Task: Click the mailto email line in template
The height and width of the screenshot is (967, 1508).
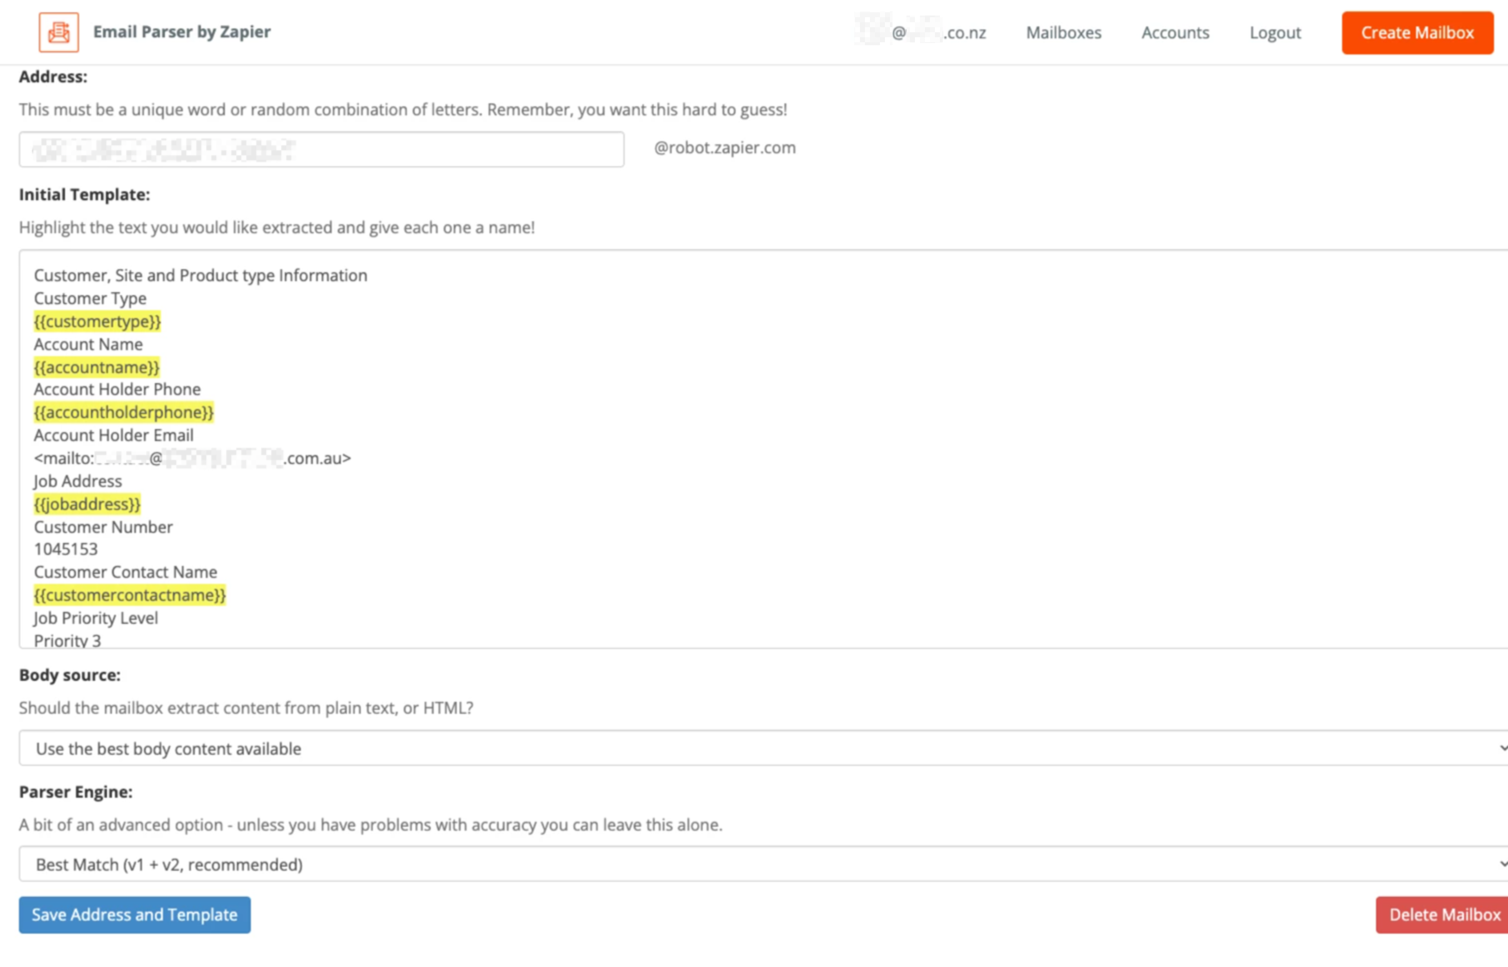Action: (x=192, y=458)
